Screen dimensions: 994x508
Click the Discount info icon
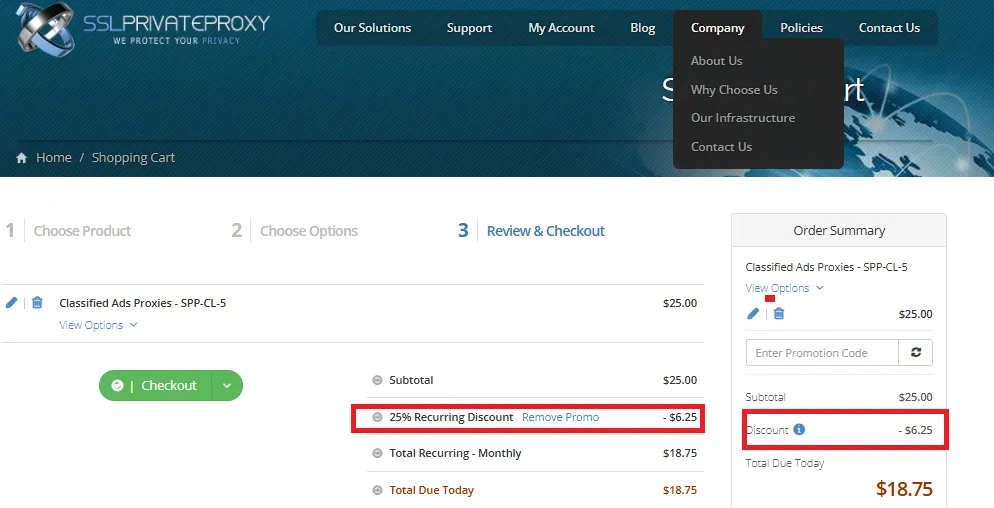799,429
